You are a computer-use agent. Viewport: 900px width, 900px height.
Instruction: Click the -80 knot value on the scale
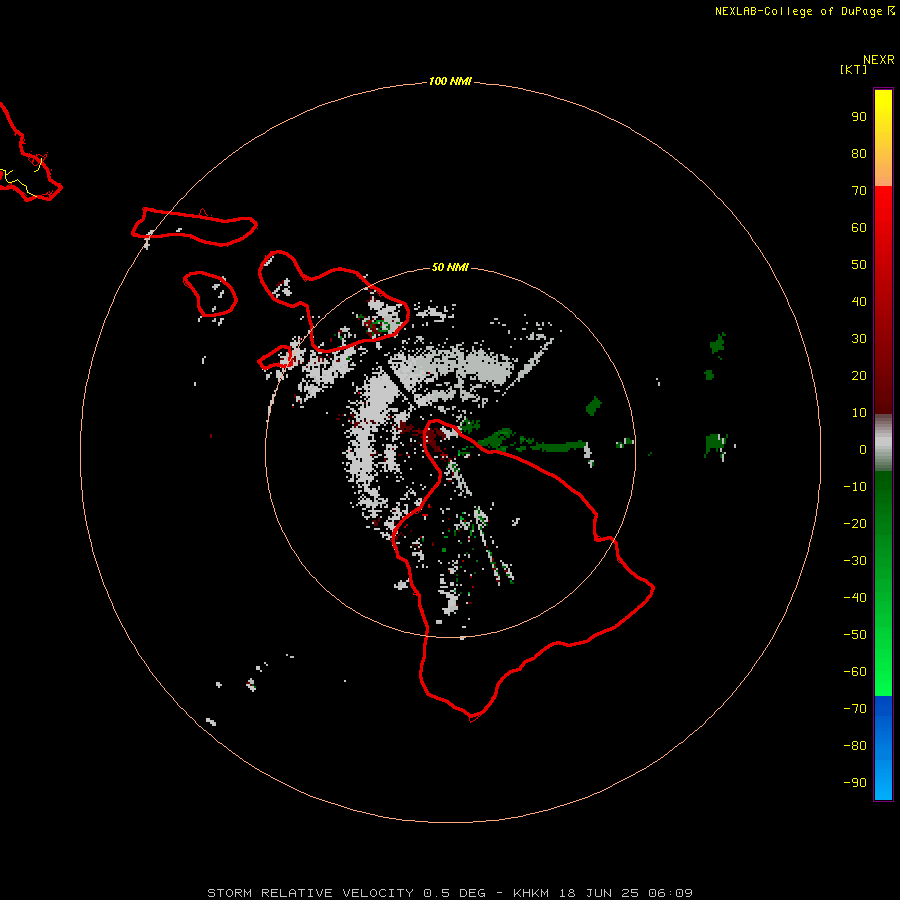(x=855, y=746)
